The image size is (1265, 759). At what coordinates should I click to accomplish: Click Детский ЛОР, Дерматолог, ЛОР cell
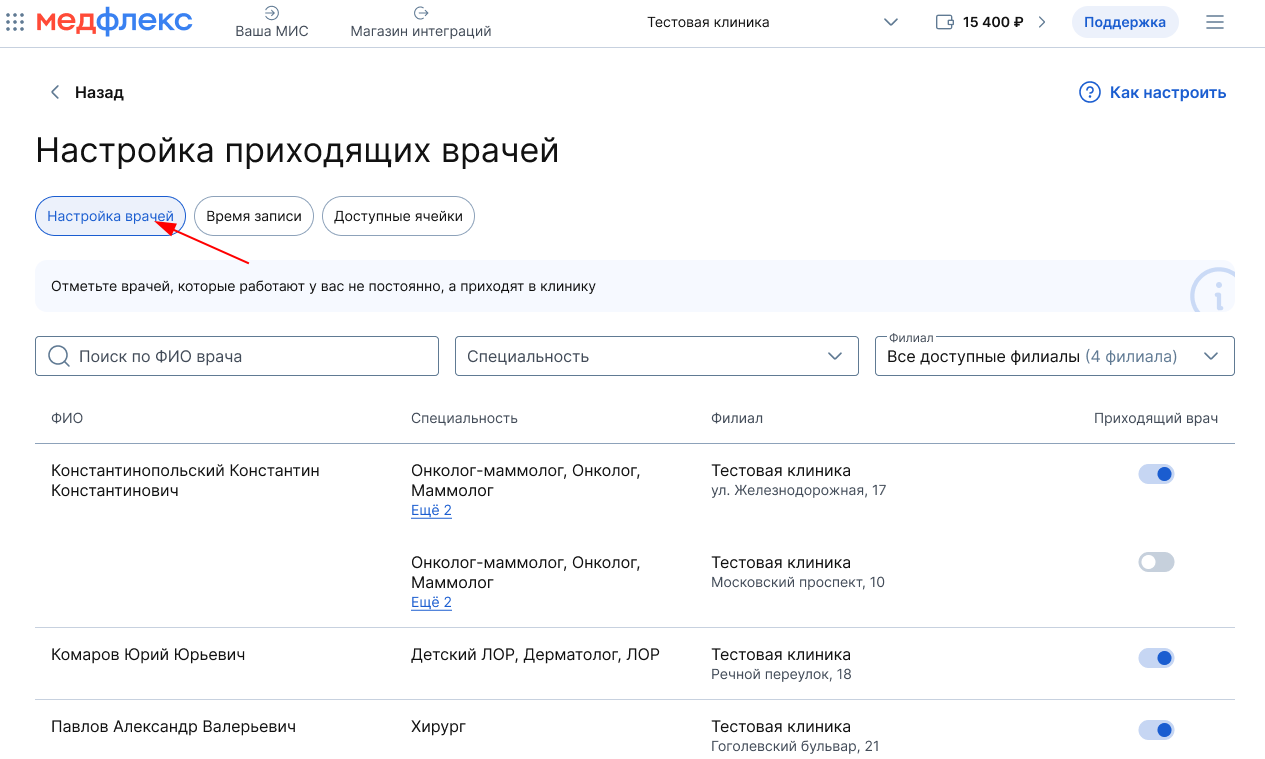(x=535, y=655)
